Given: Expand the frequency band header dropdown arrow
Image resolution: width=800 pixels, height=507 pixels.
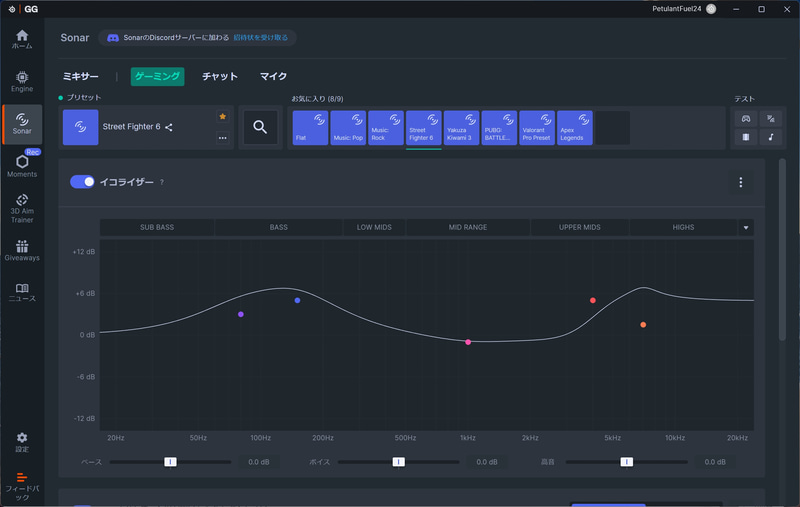Looking at the screenshot, I should pos(746,227).
